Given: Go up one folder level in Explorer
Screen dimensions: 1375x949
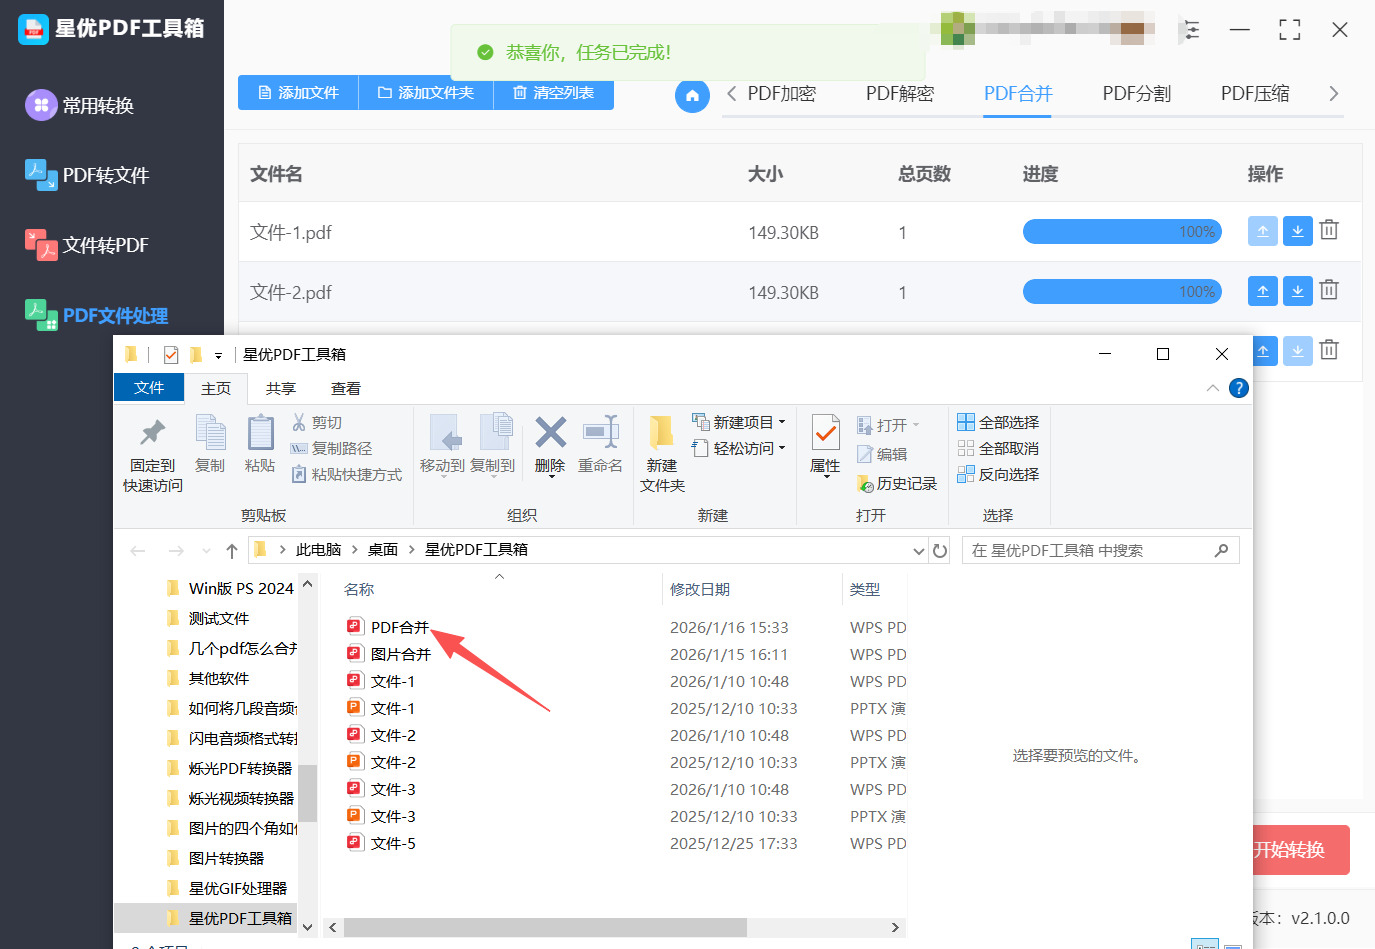Looking at the screenshot, I should coord(232,551).
